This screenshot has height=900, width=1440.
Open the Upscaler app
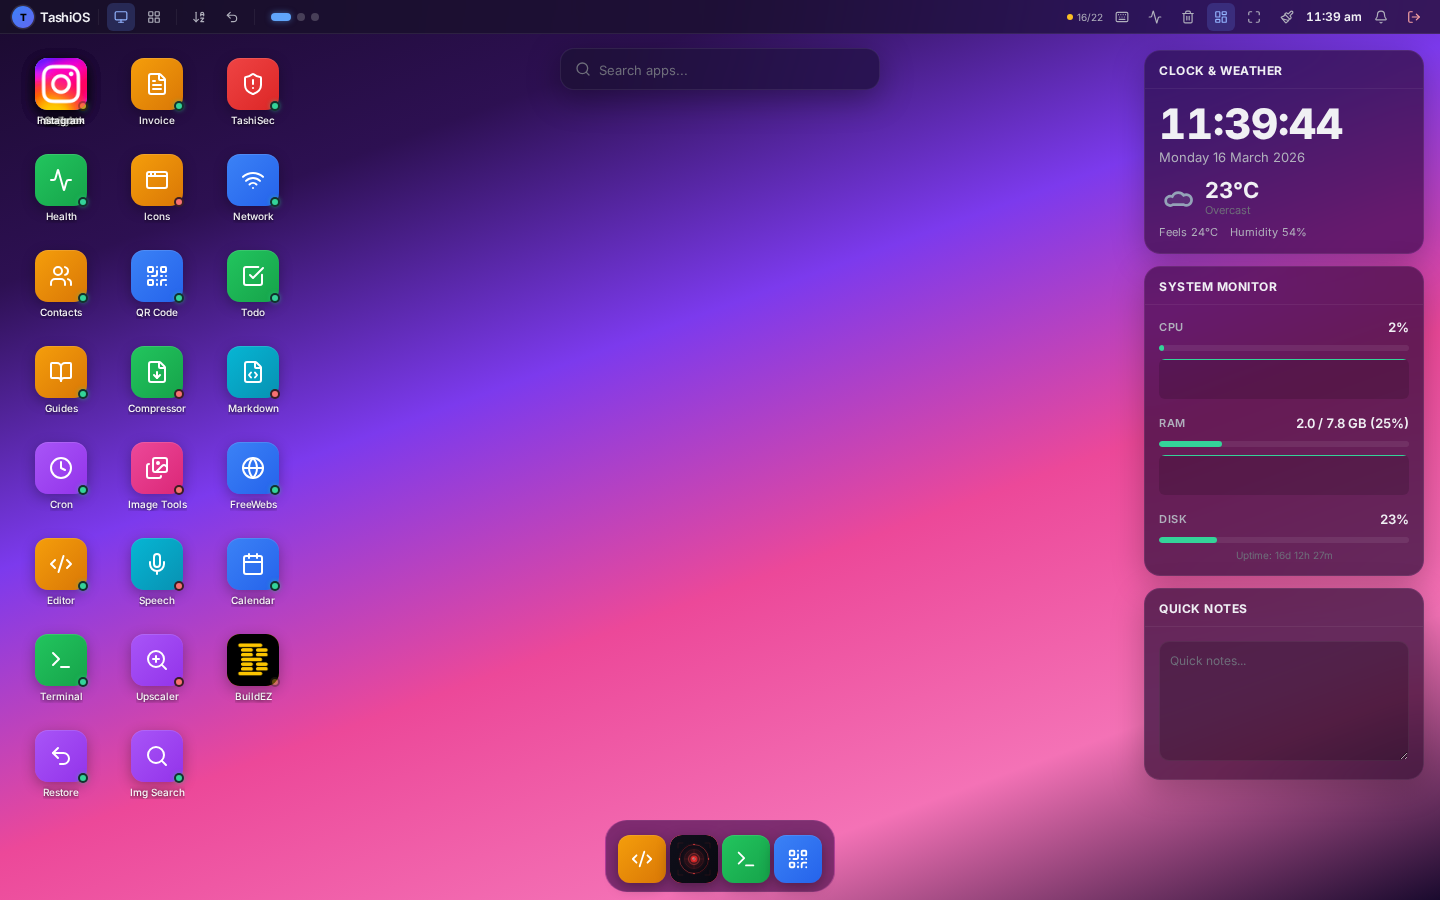pos(156,661)
